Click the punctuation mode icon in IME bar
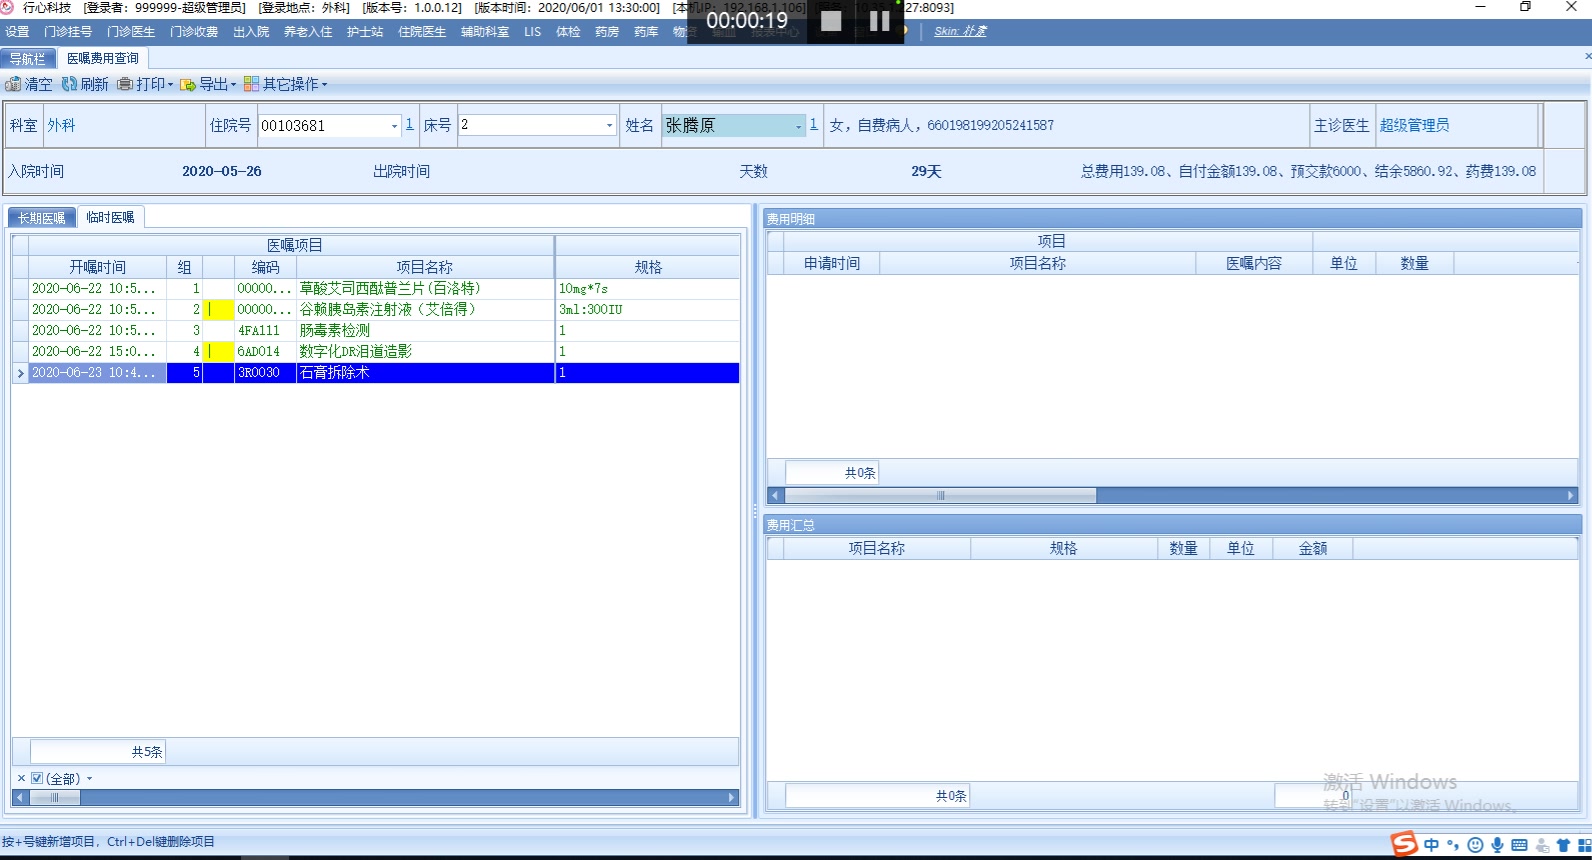This screenshot has width=1592, height=860. coord(1452,845)
